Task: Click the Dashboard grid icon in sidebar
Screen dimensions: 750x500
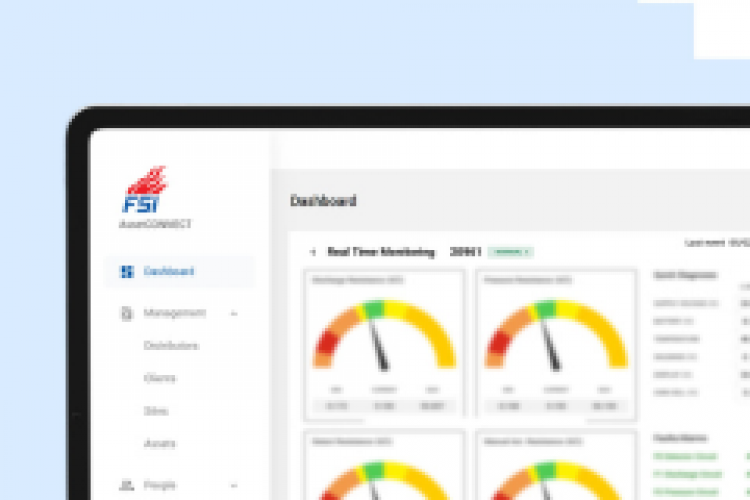Action: tap(126, 272)
